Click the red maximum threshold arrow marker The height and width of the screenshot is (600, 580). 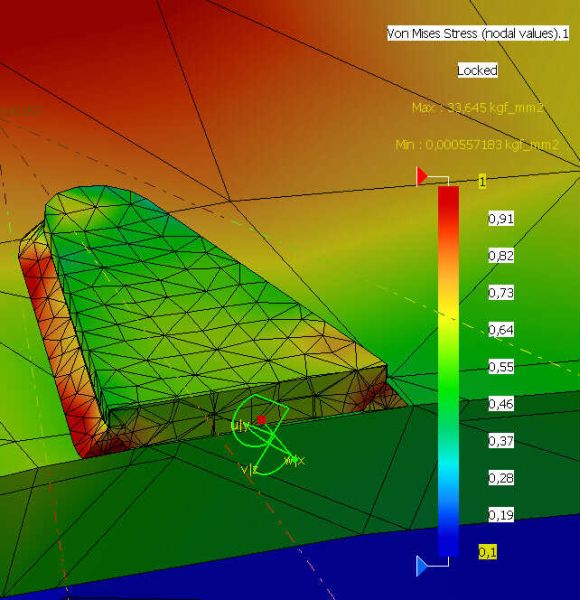coord(422,176)
